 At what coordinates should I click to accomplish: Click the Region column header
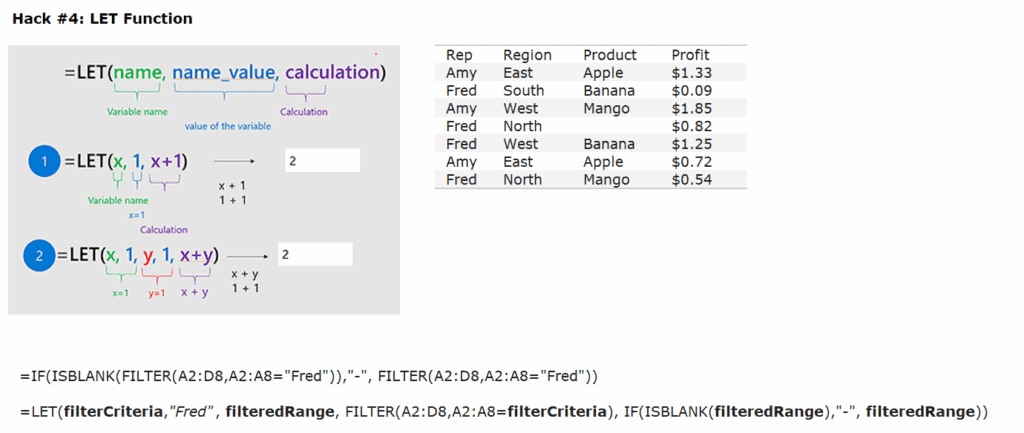[527, 55]
